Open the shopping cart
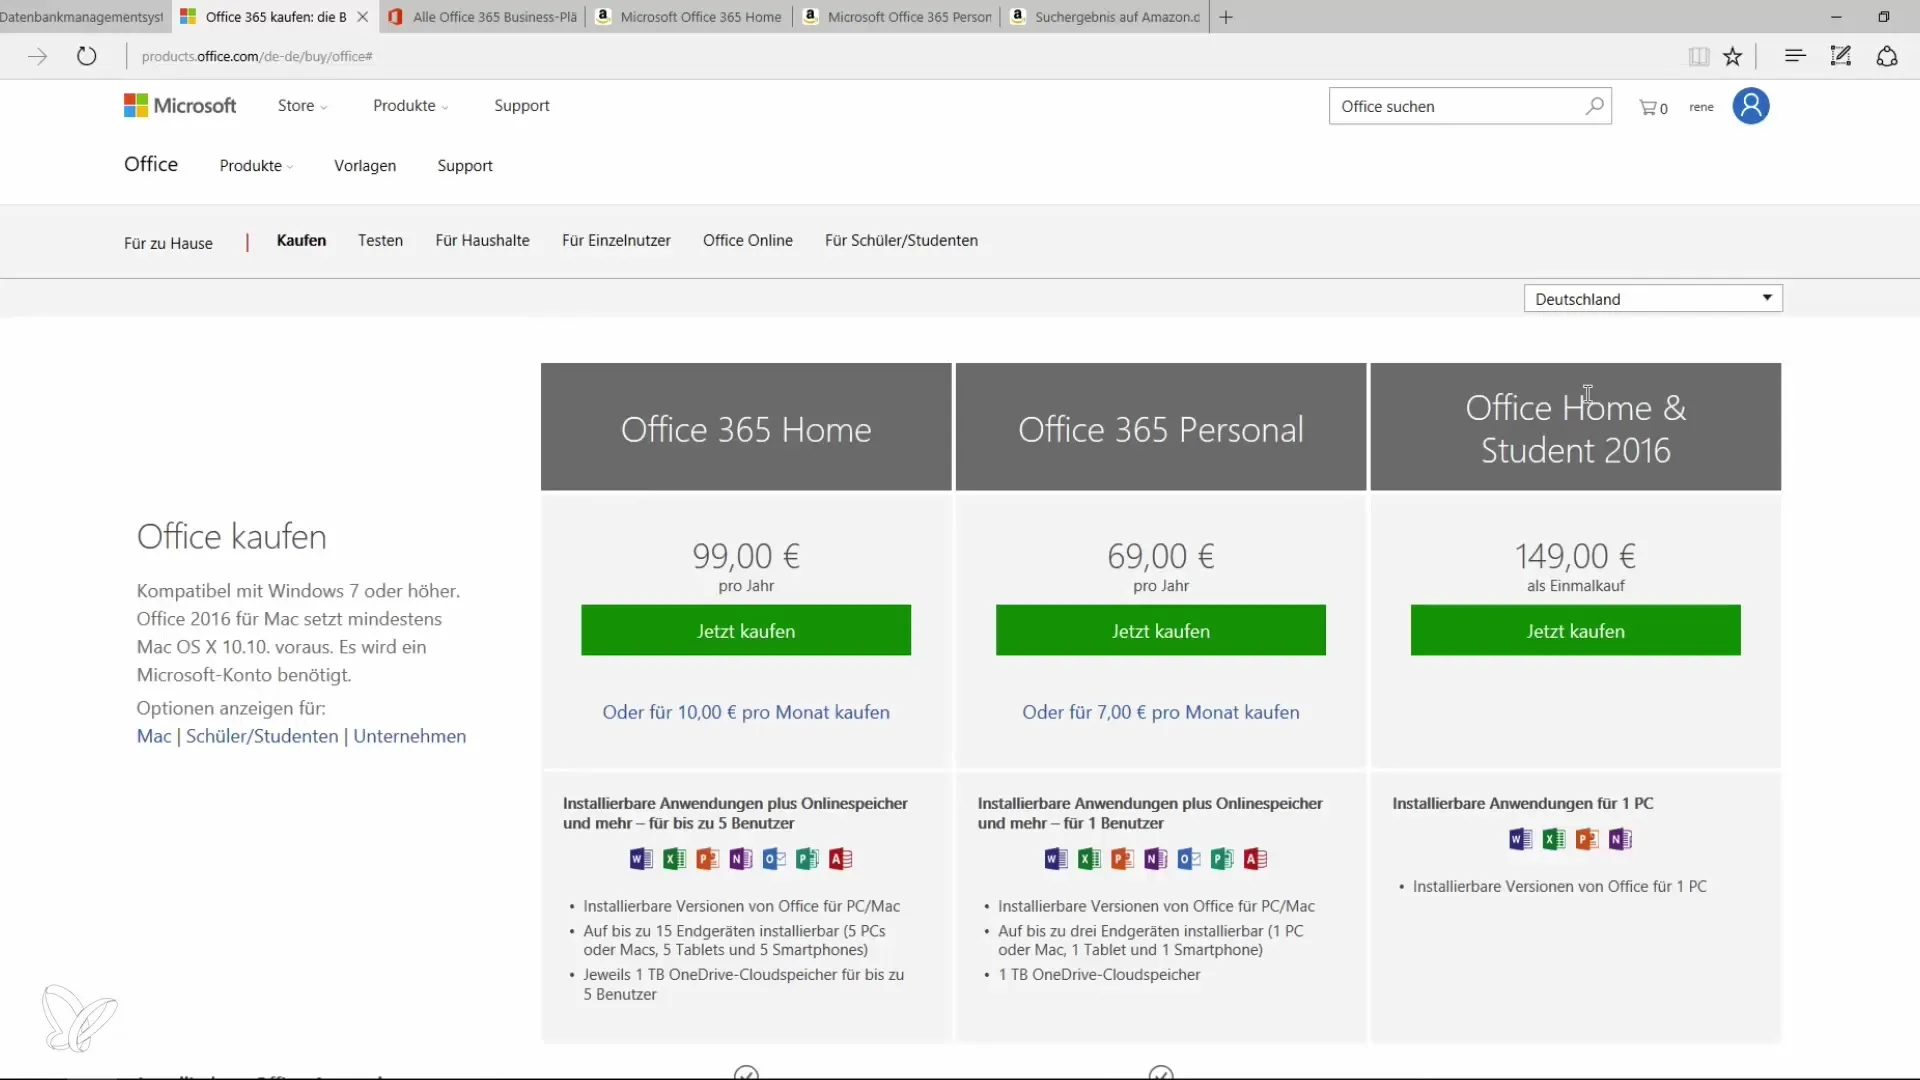 pyautogui.click(x=1653, y=107)
